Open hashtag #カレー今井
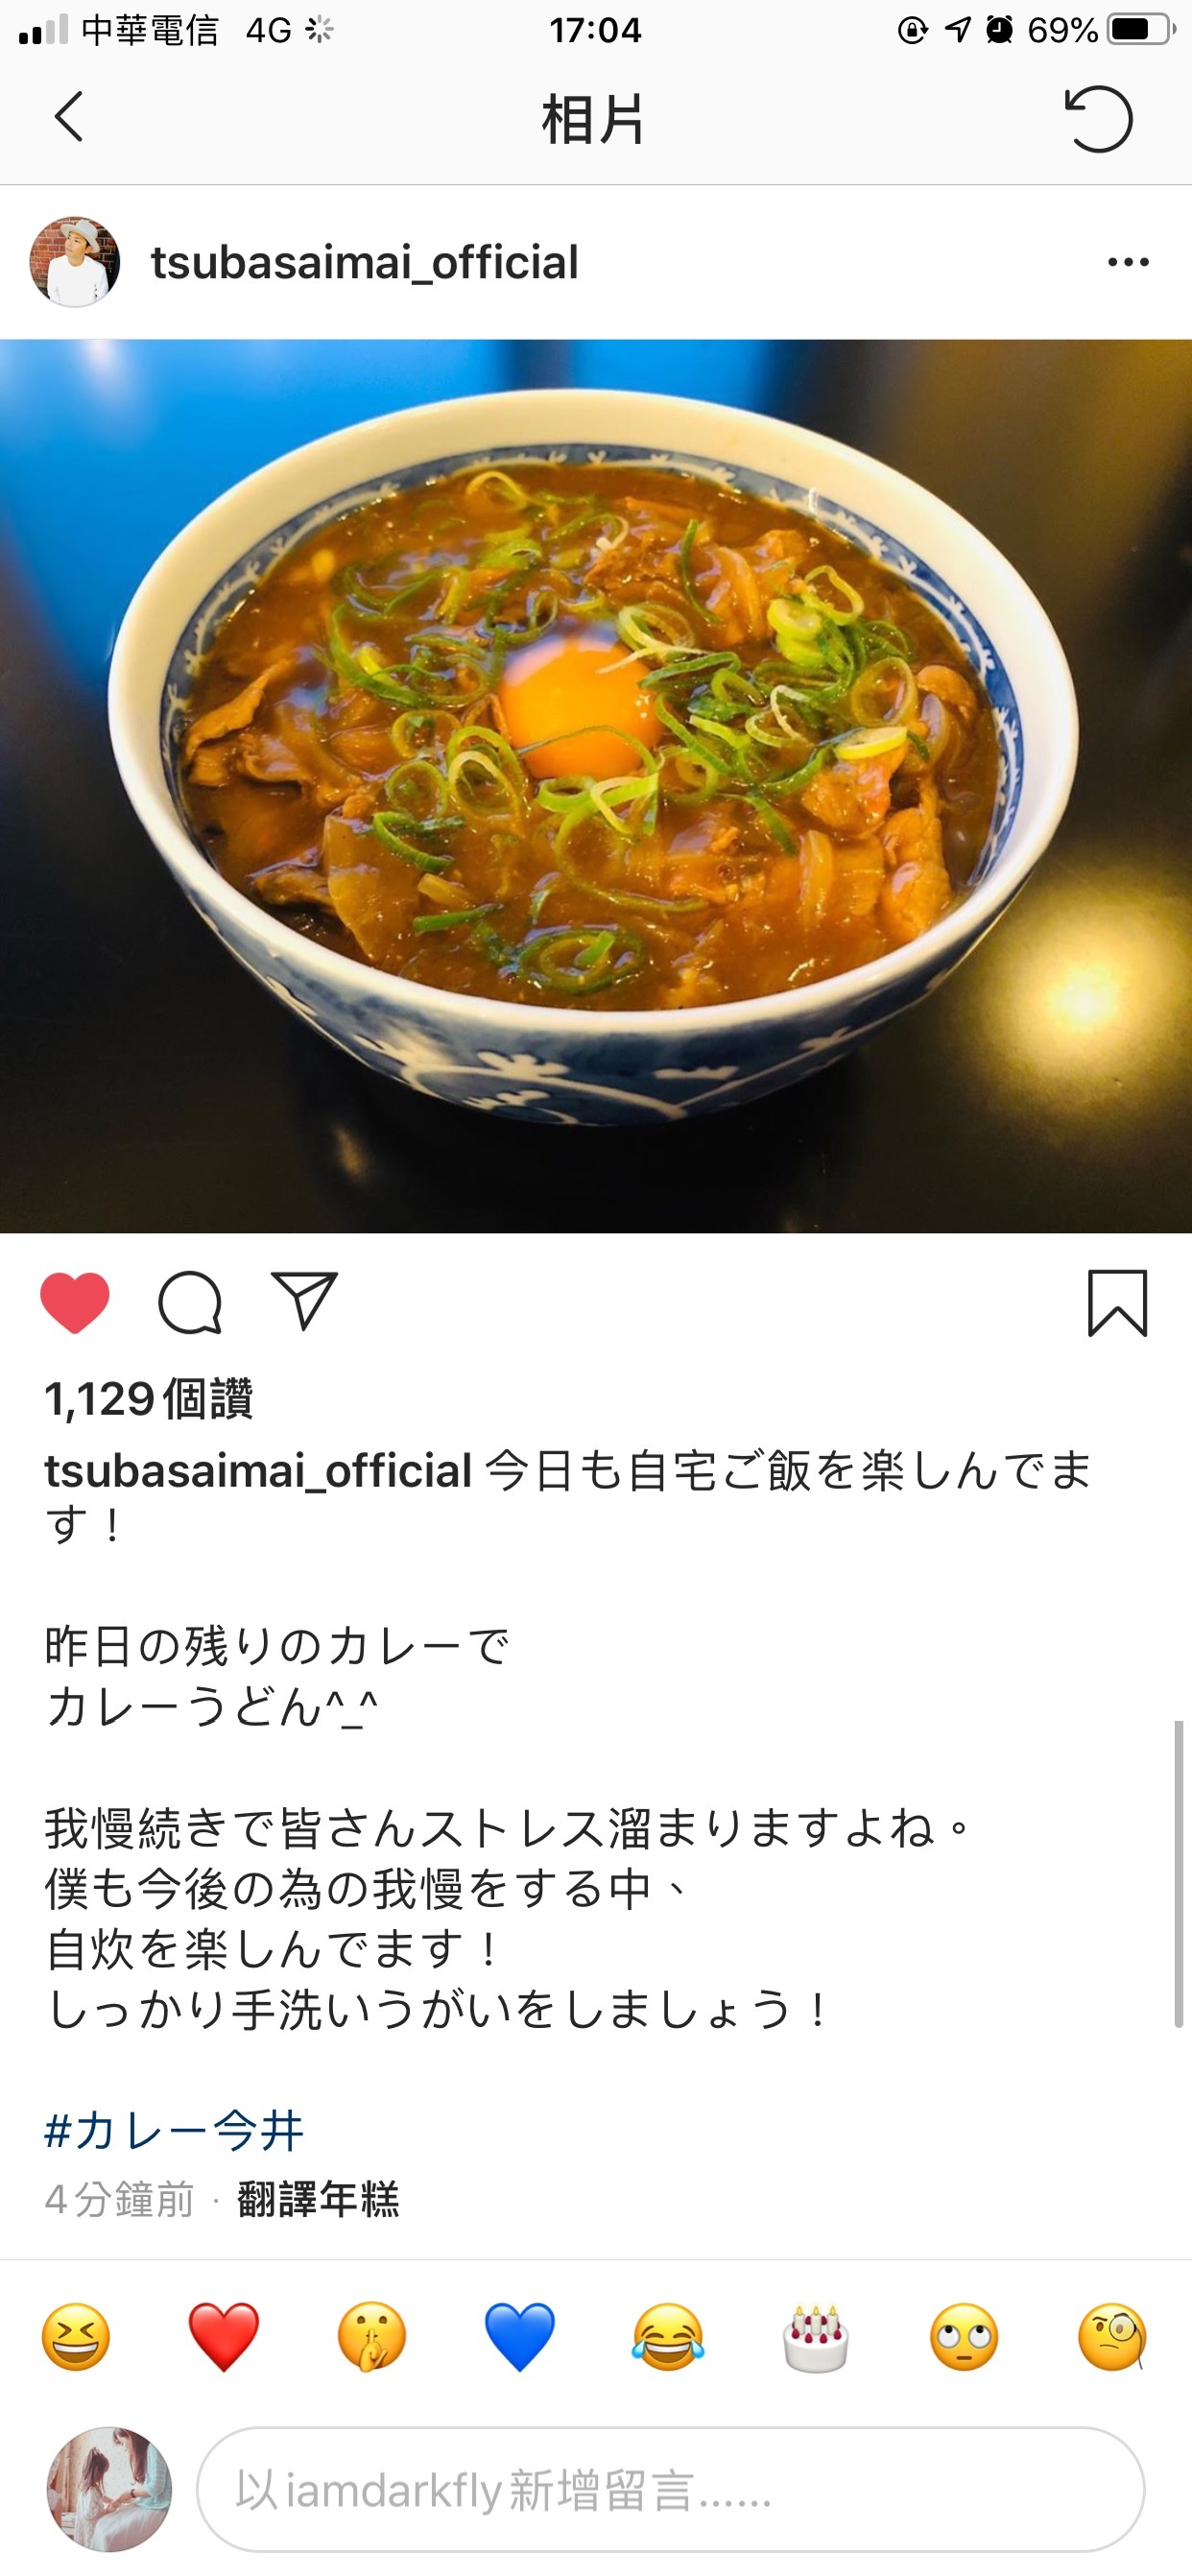1192x2576 pixels. (x=174, y=2130)
